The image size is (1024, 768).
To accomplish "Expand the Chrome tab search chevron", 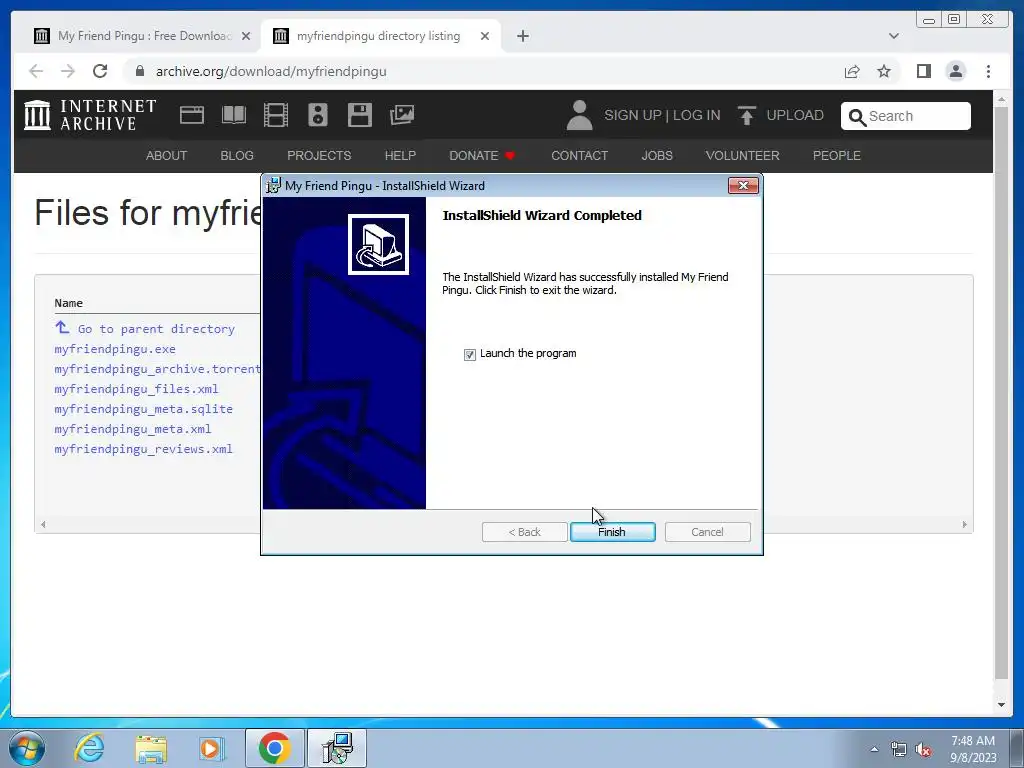I will coord(894,36).
